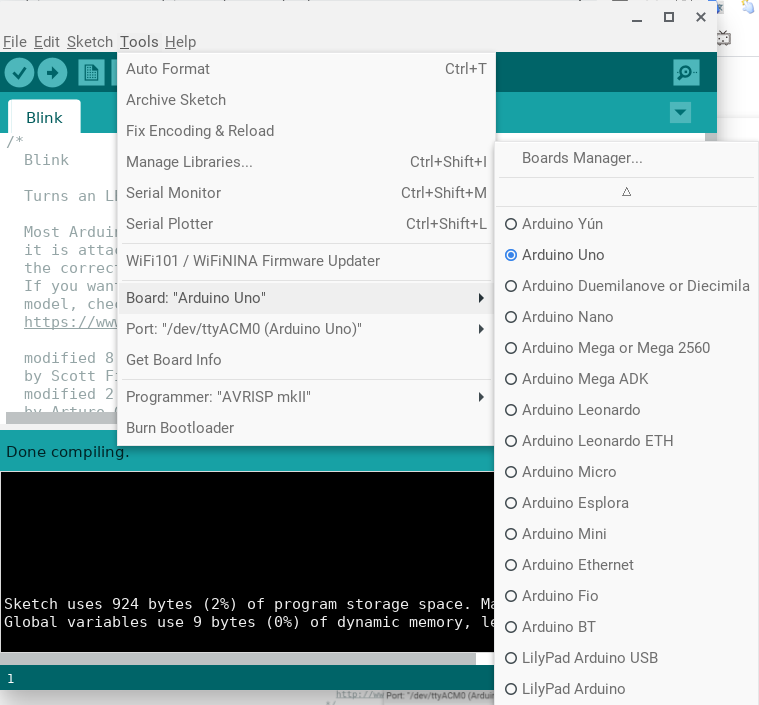Click line number 1 in status bar
The image size is (759, 705).
click(11, 679)
